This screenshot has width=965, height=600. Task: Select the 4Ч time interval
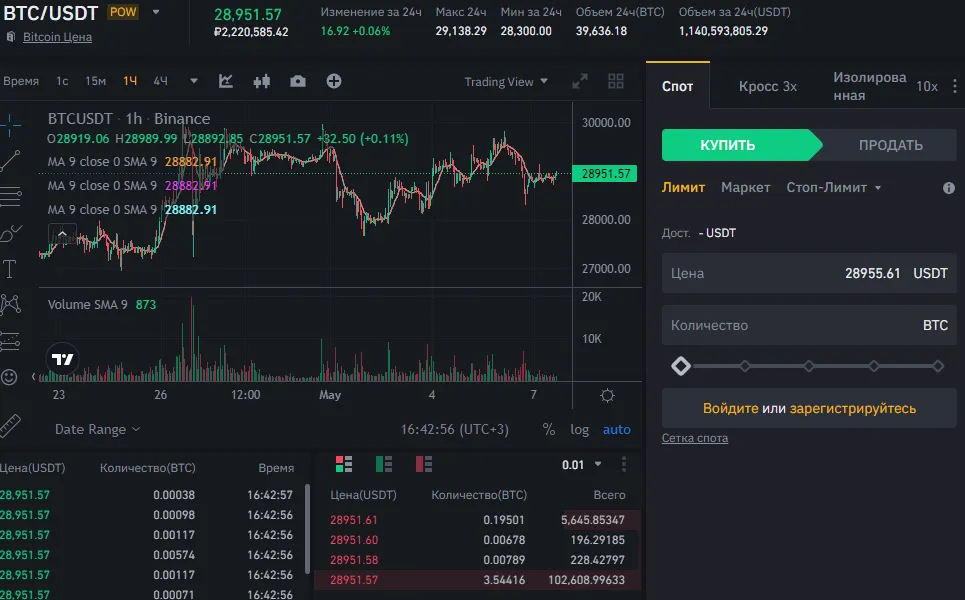161,81
